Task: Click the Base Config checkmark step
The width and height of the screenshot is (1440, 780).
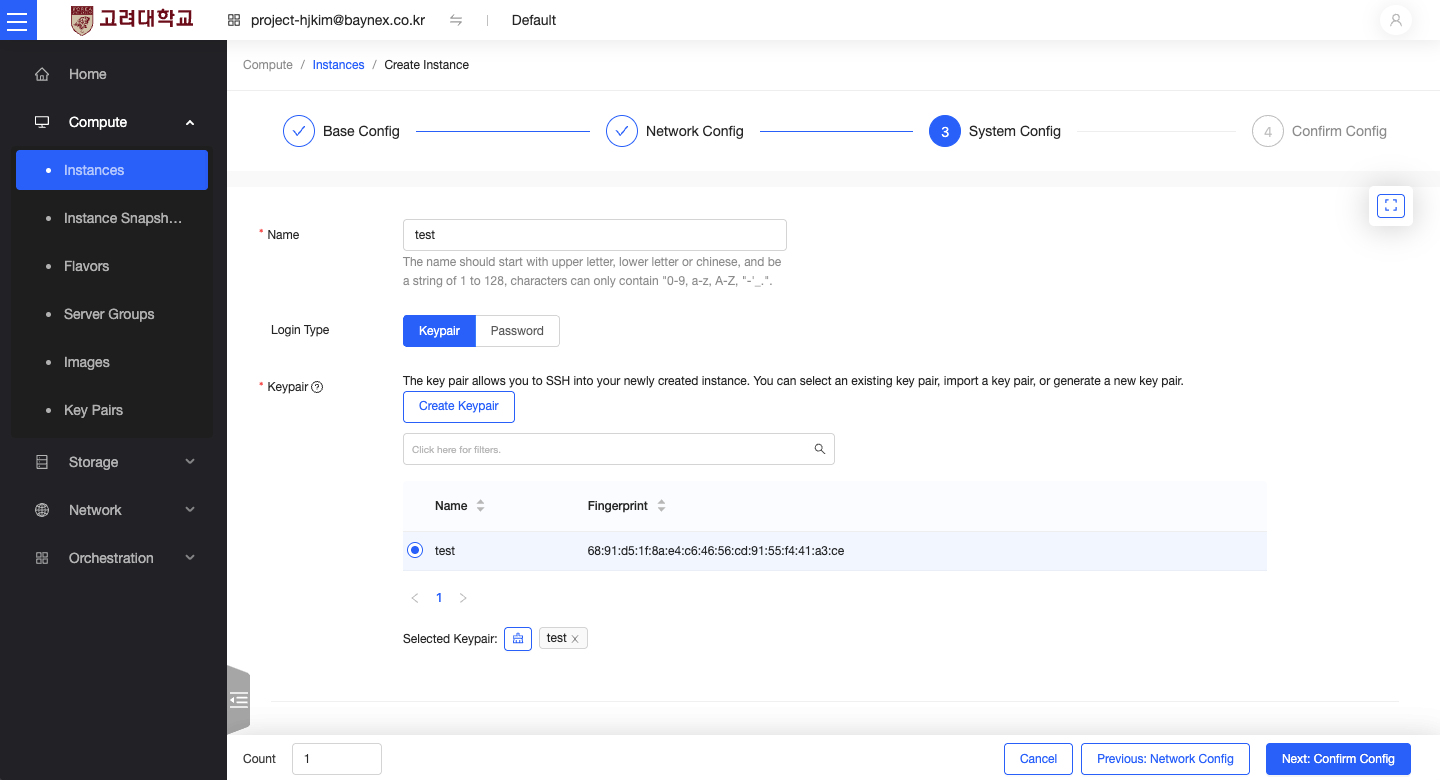Action: 299,131
